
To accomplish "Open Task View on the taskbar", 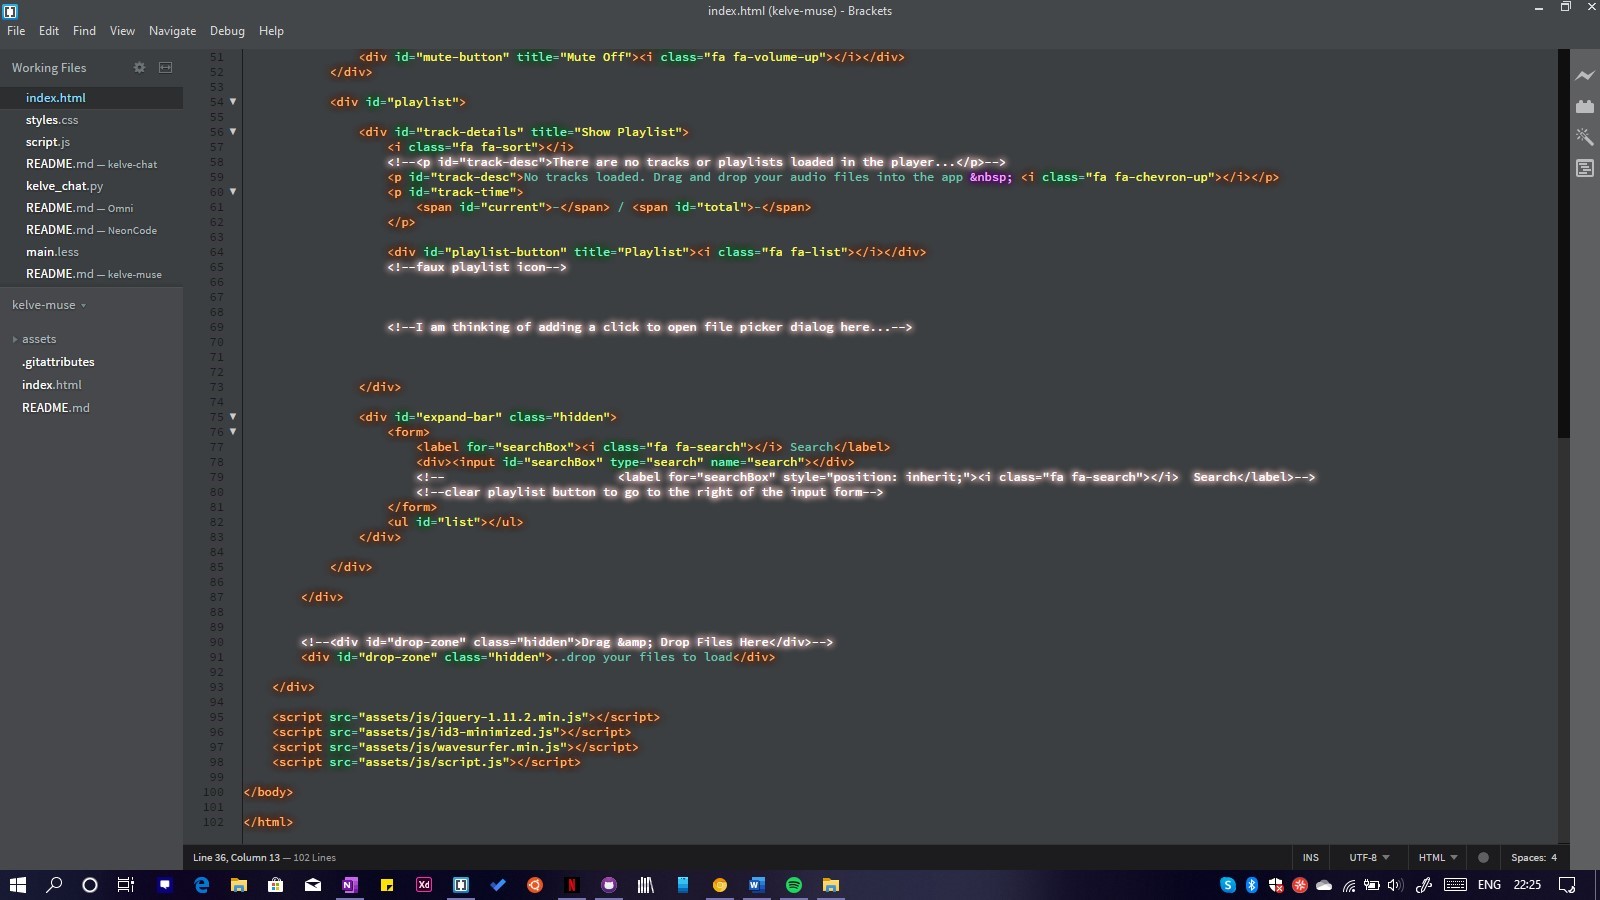I will coord(126,885).
